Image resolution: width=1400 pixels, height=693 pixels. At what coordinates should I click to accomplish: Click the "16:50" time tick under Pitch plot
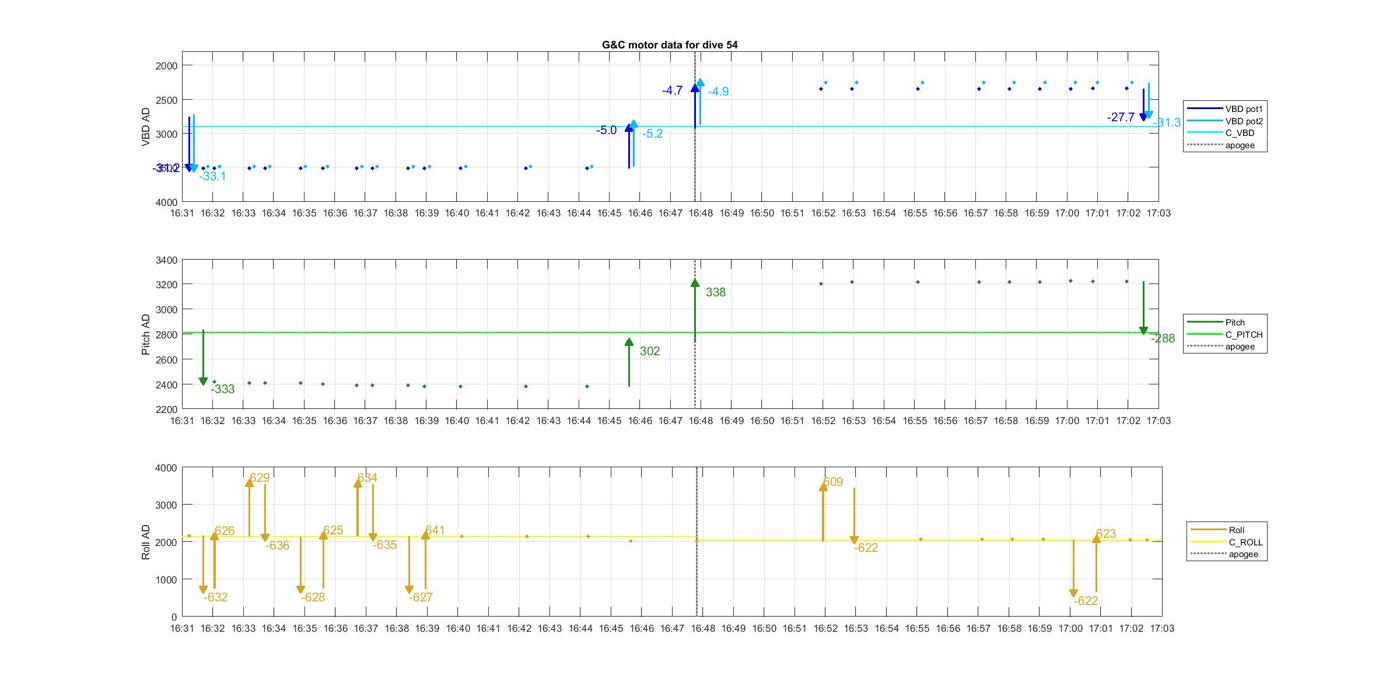762,421
